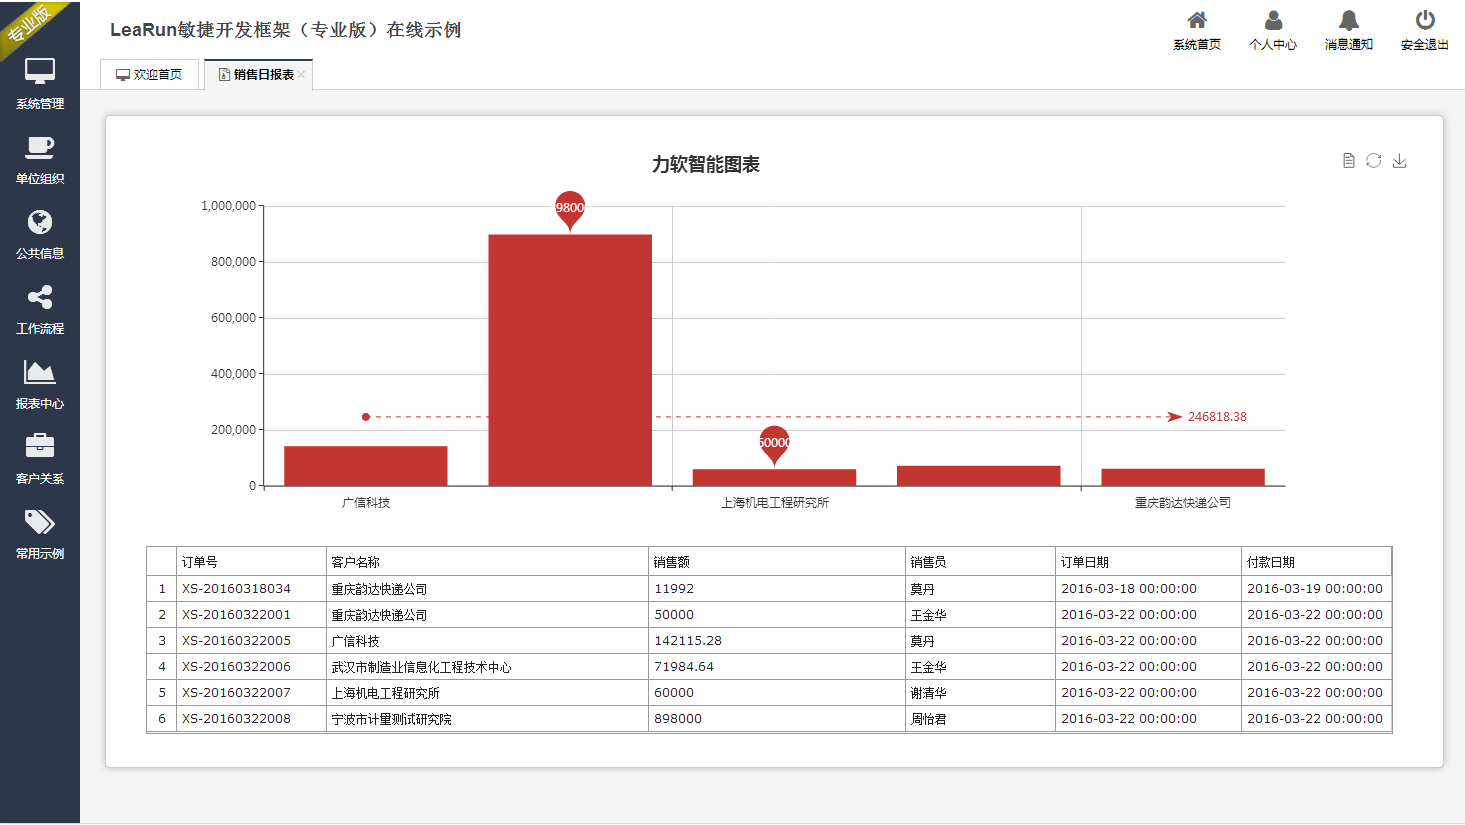Click 上海机电工程研究所 cell in row 5

[x=488, y=693]
